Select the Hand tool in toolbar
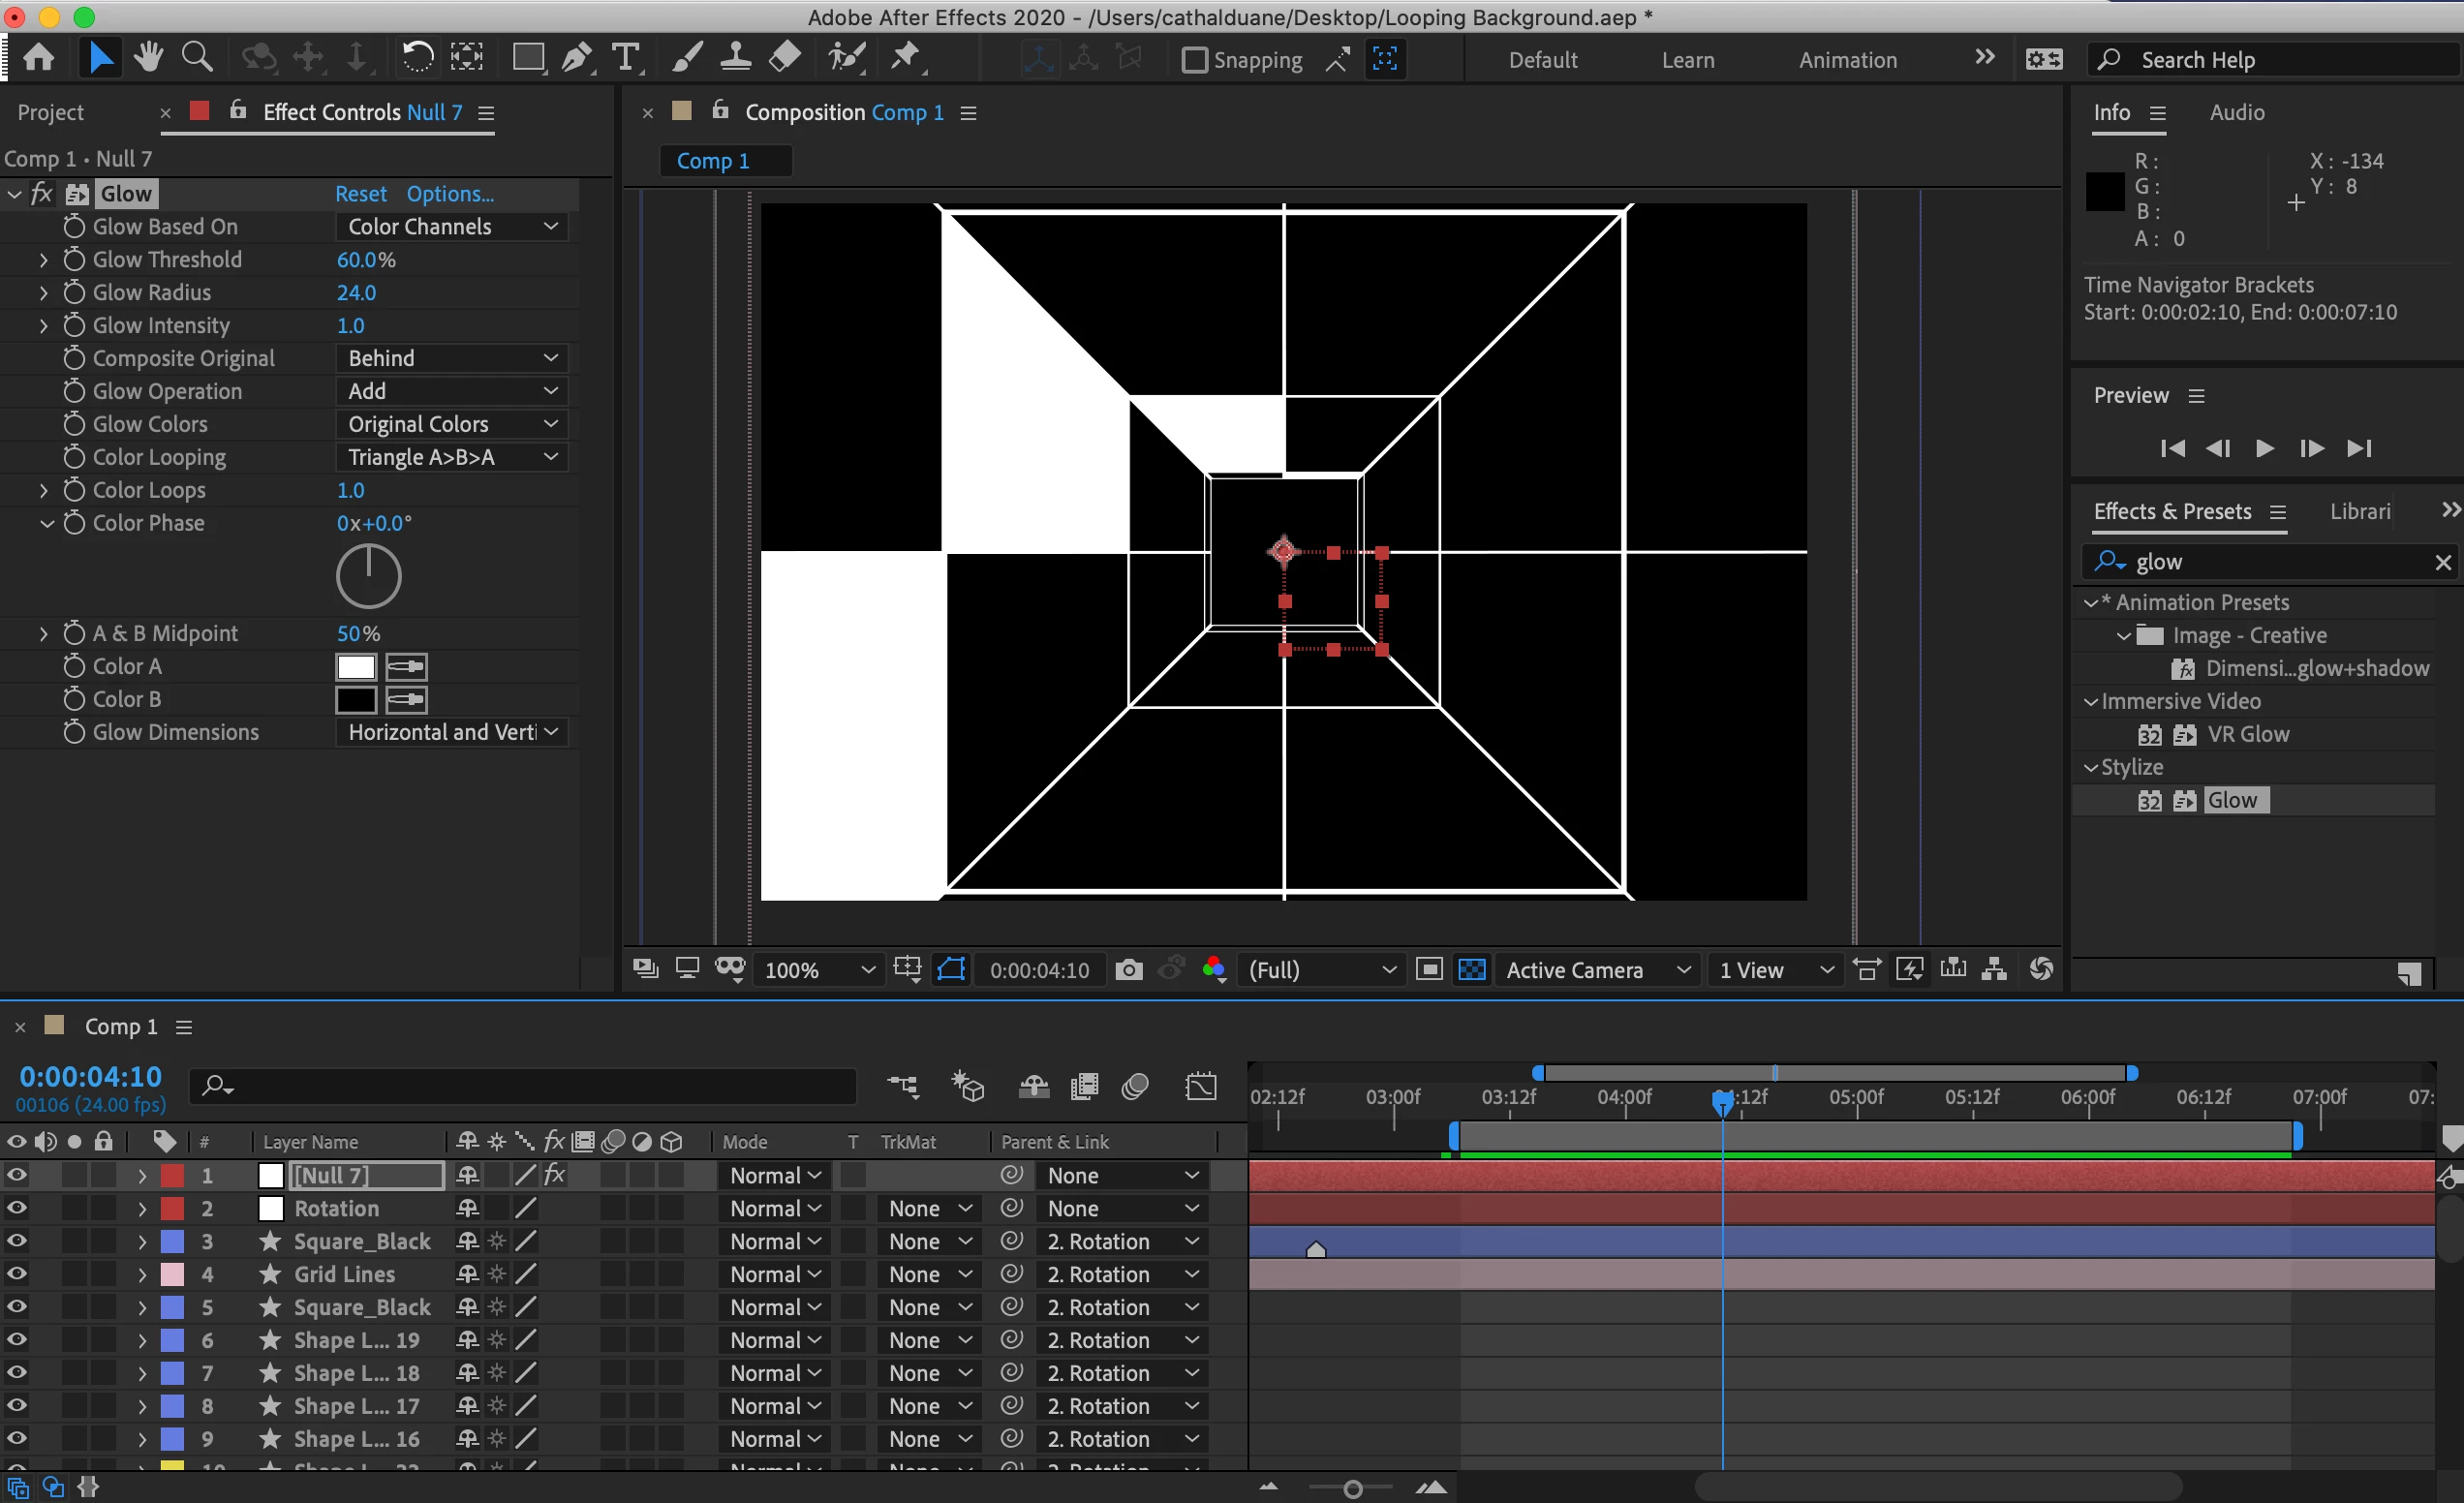 [x=148, y=58]
